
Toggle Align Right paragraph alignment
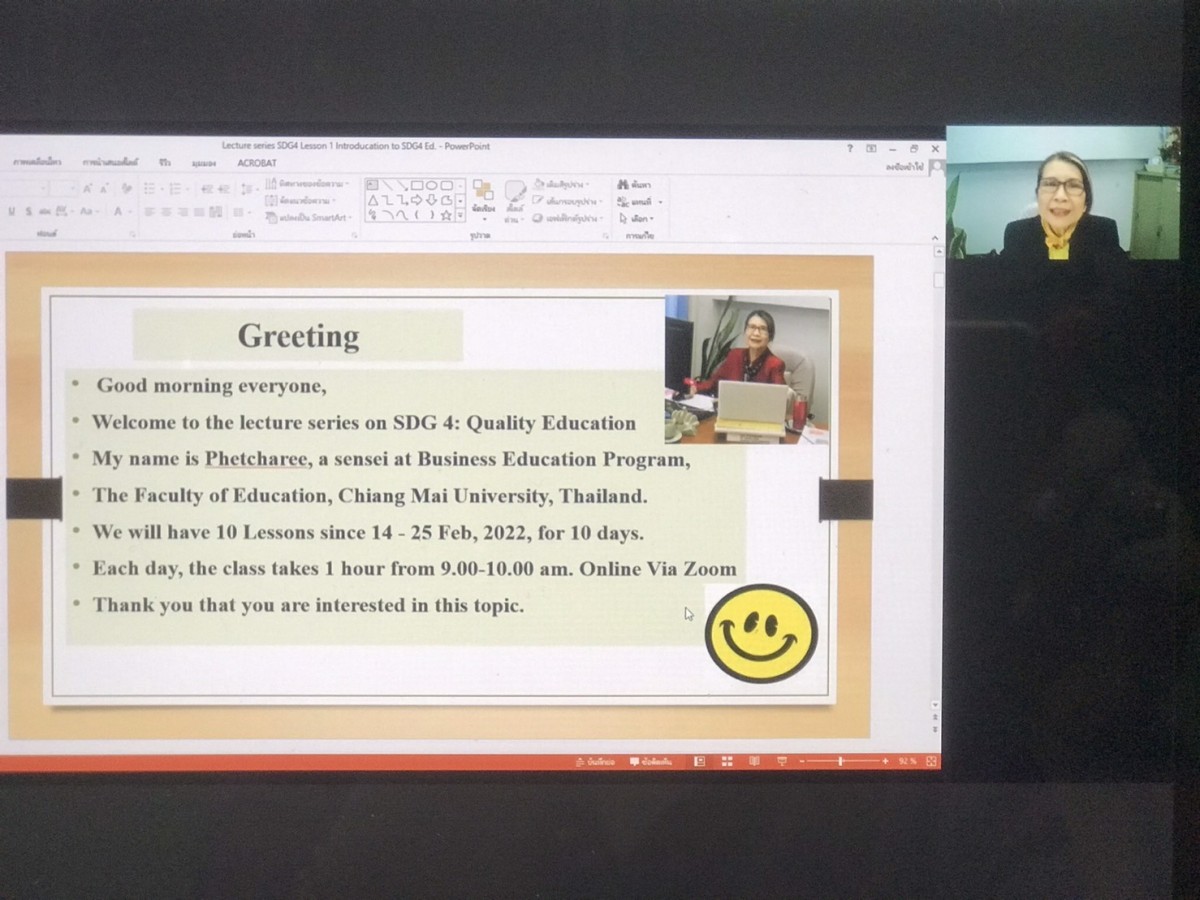coord(182,211)
